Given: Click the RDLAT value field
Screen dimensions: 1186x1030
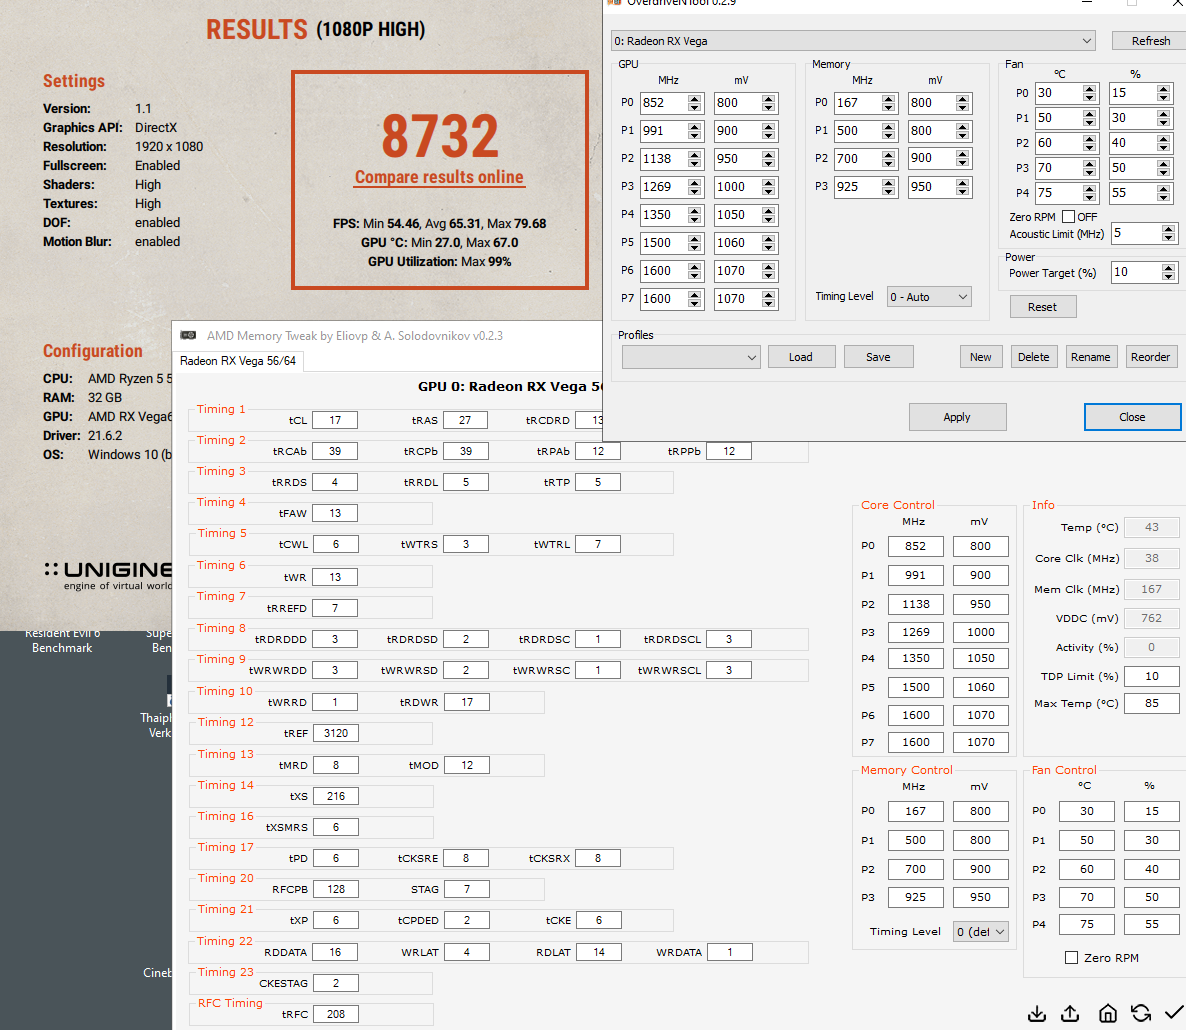Looking at the screenshot, I should click(598, 952).
